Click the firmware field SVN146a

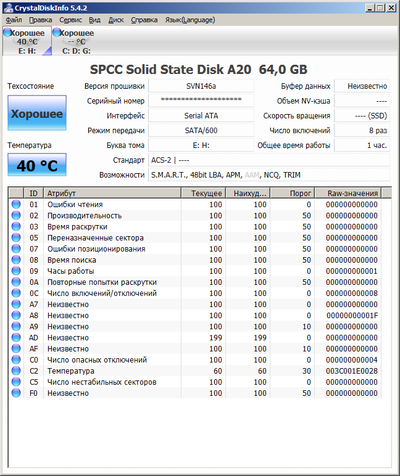(201, 86)
